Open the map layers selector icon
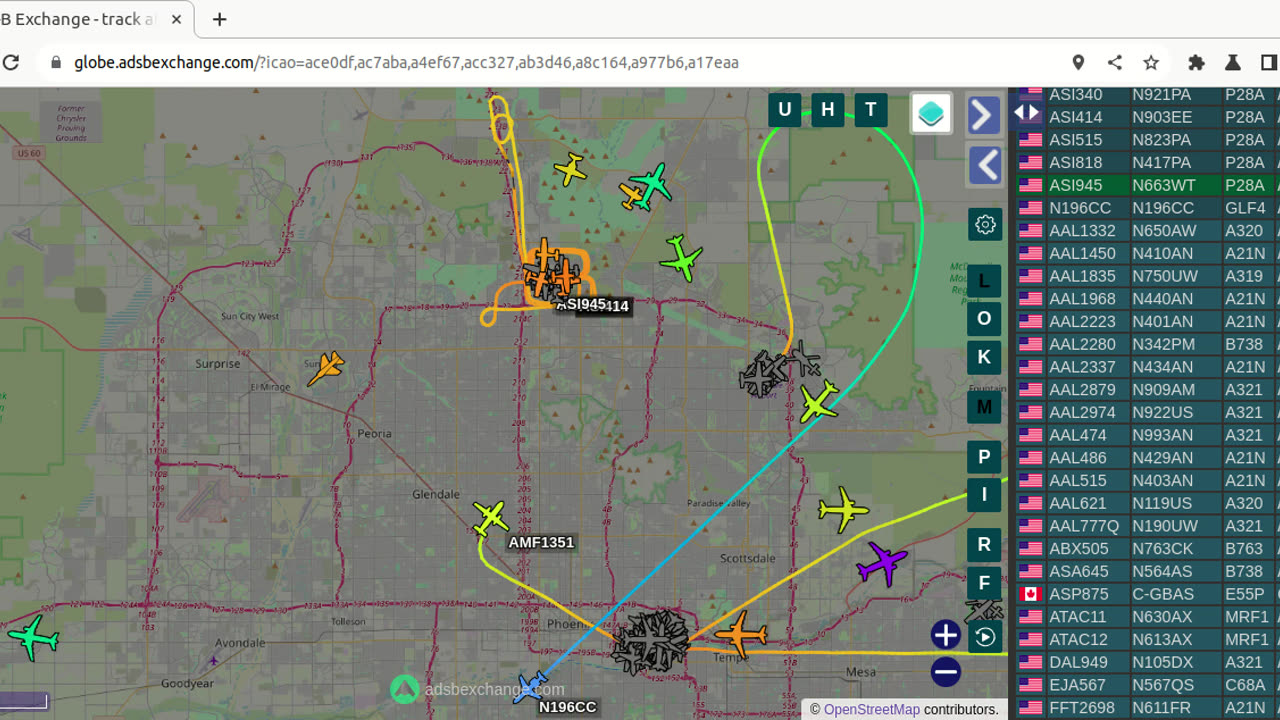 [931, 113]
